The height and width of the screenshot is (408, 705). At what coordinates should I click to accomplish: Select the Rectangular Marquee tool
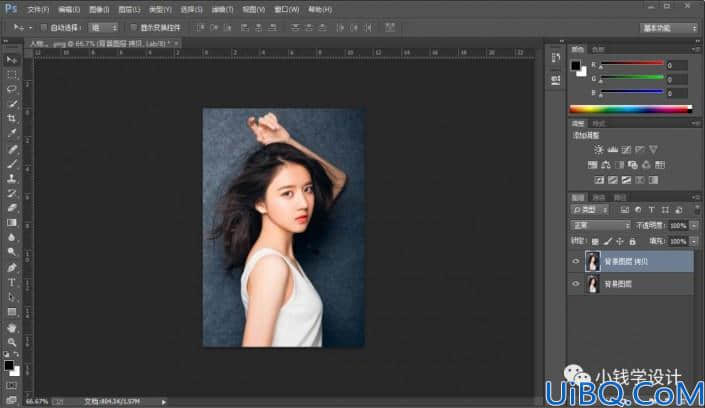[x=12, y=74]
